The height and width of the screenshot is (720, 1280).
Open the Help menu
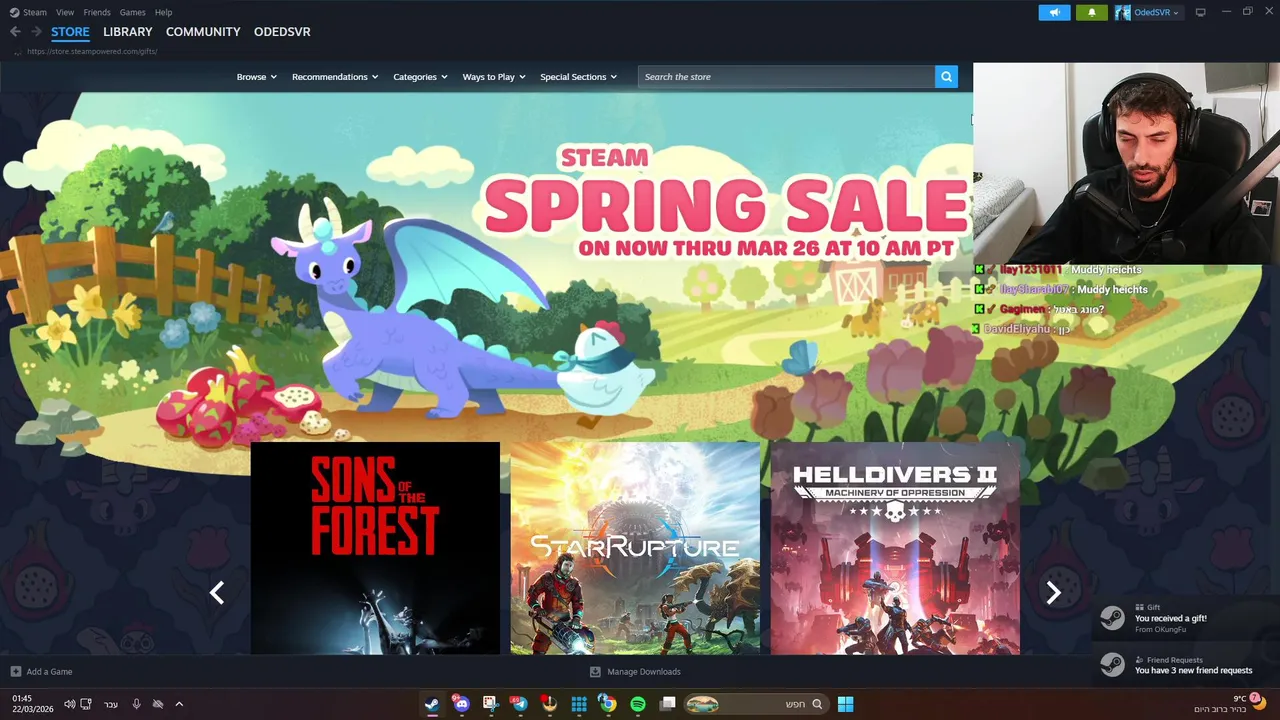[x=164, y=12]
